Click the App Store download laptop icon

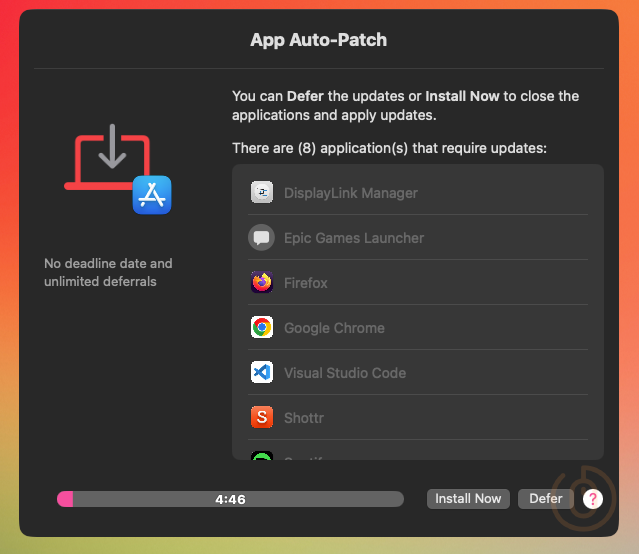118,169
